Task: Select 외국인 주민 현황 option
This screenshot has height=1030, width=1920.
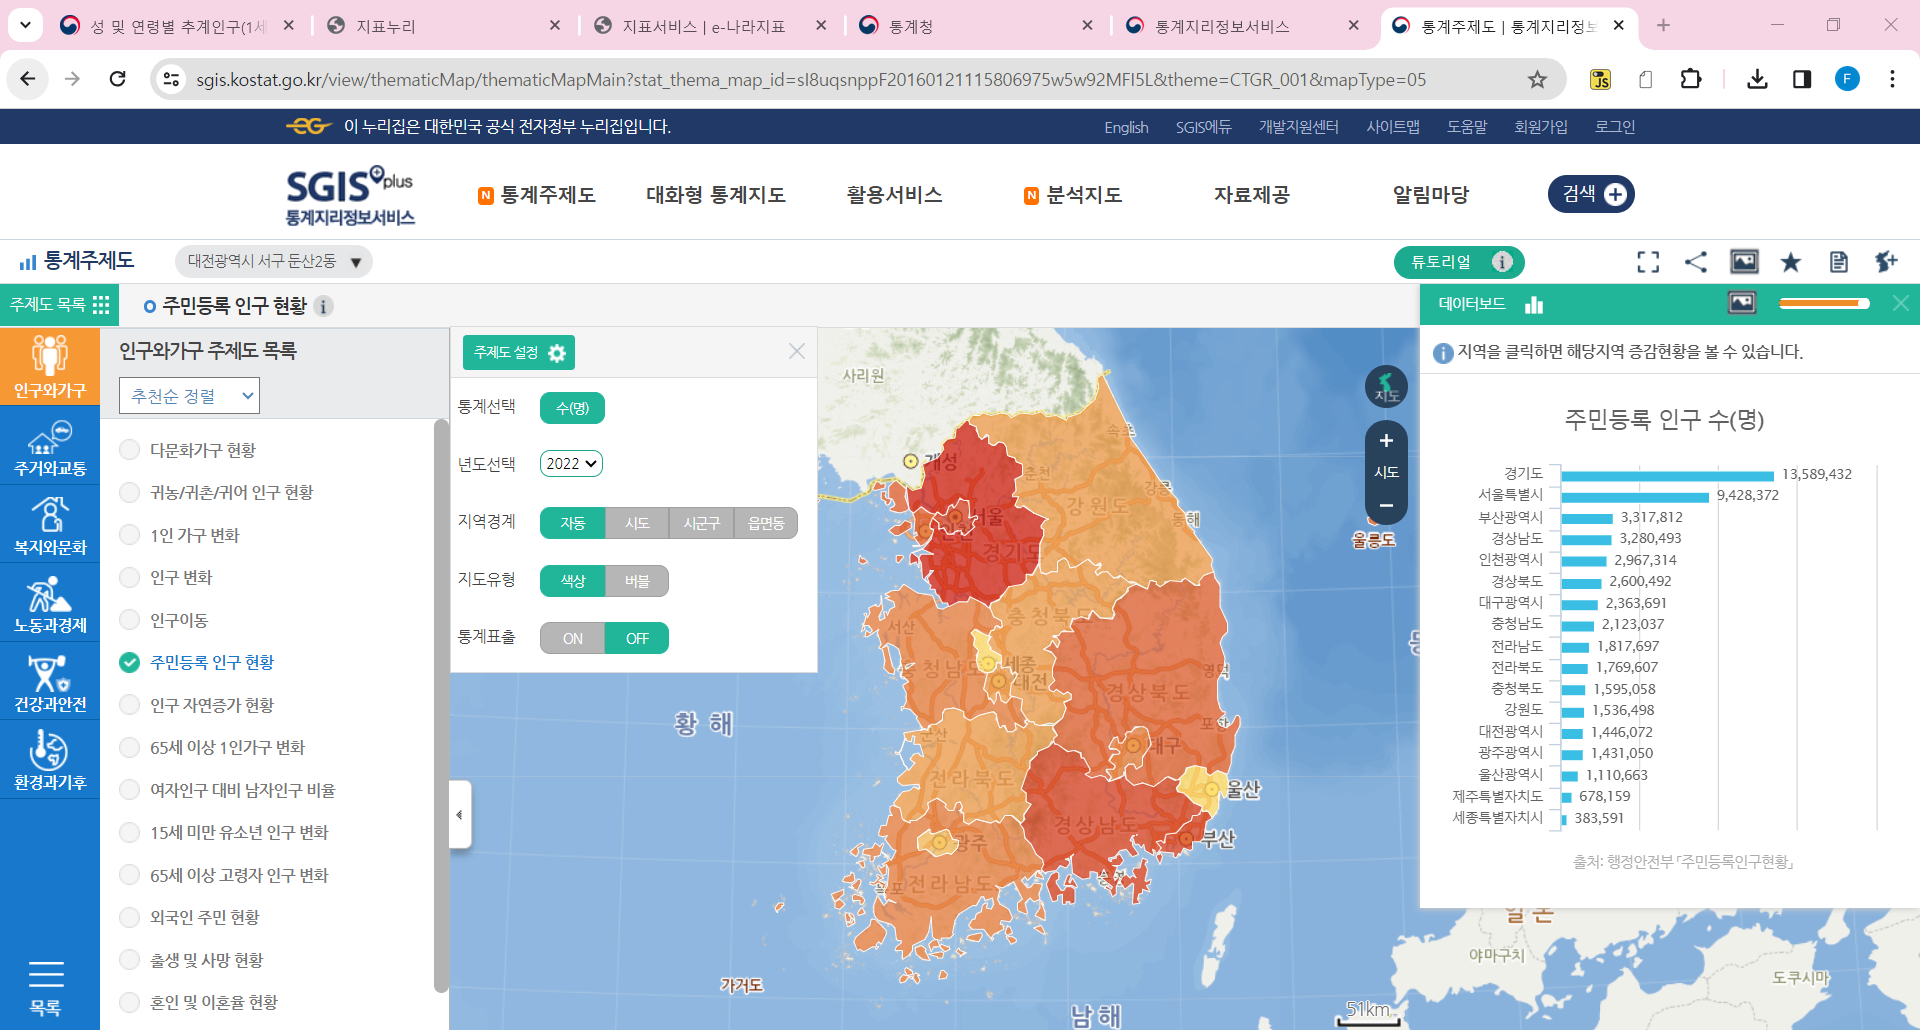Action: (x=129, y=917)
